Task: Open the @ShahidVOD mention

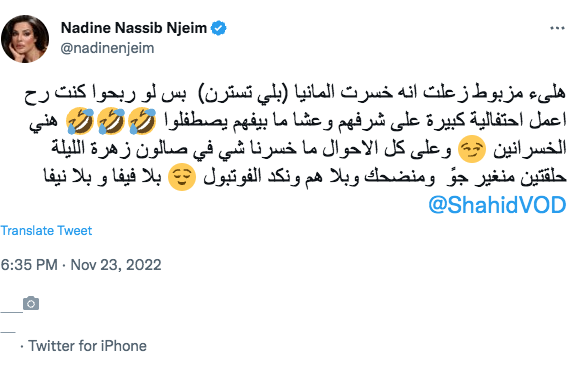Action: pos(497,205)
